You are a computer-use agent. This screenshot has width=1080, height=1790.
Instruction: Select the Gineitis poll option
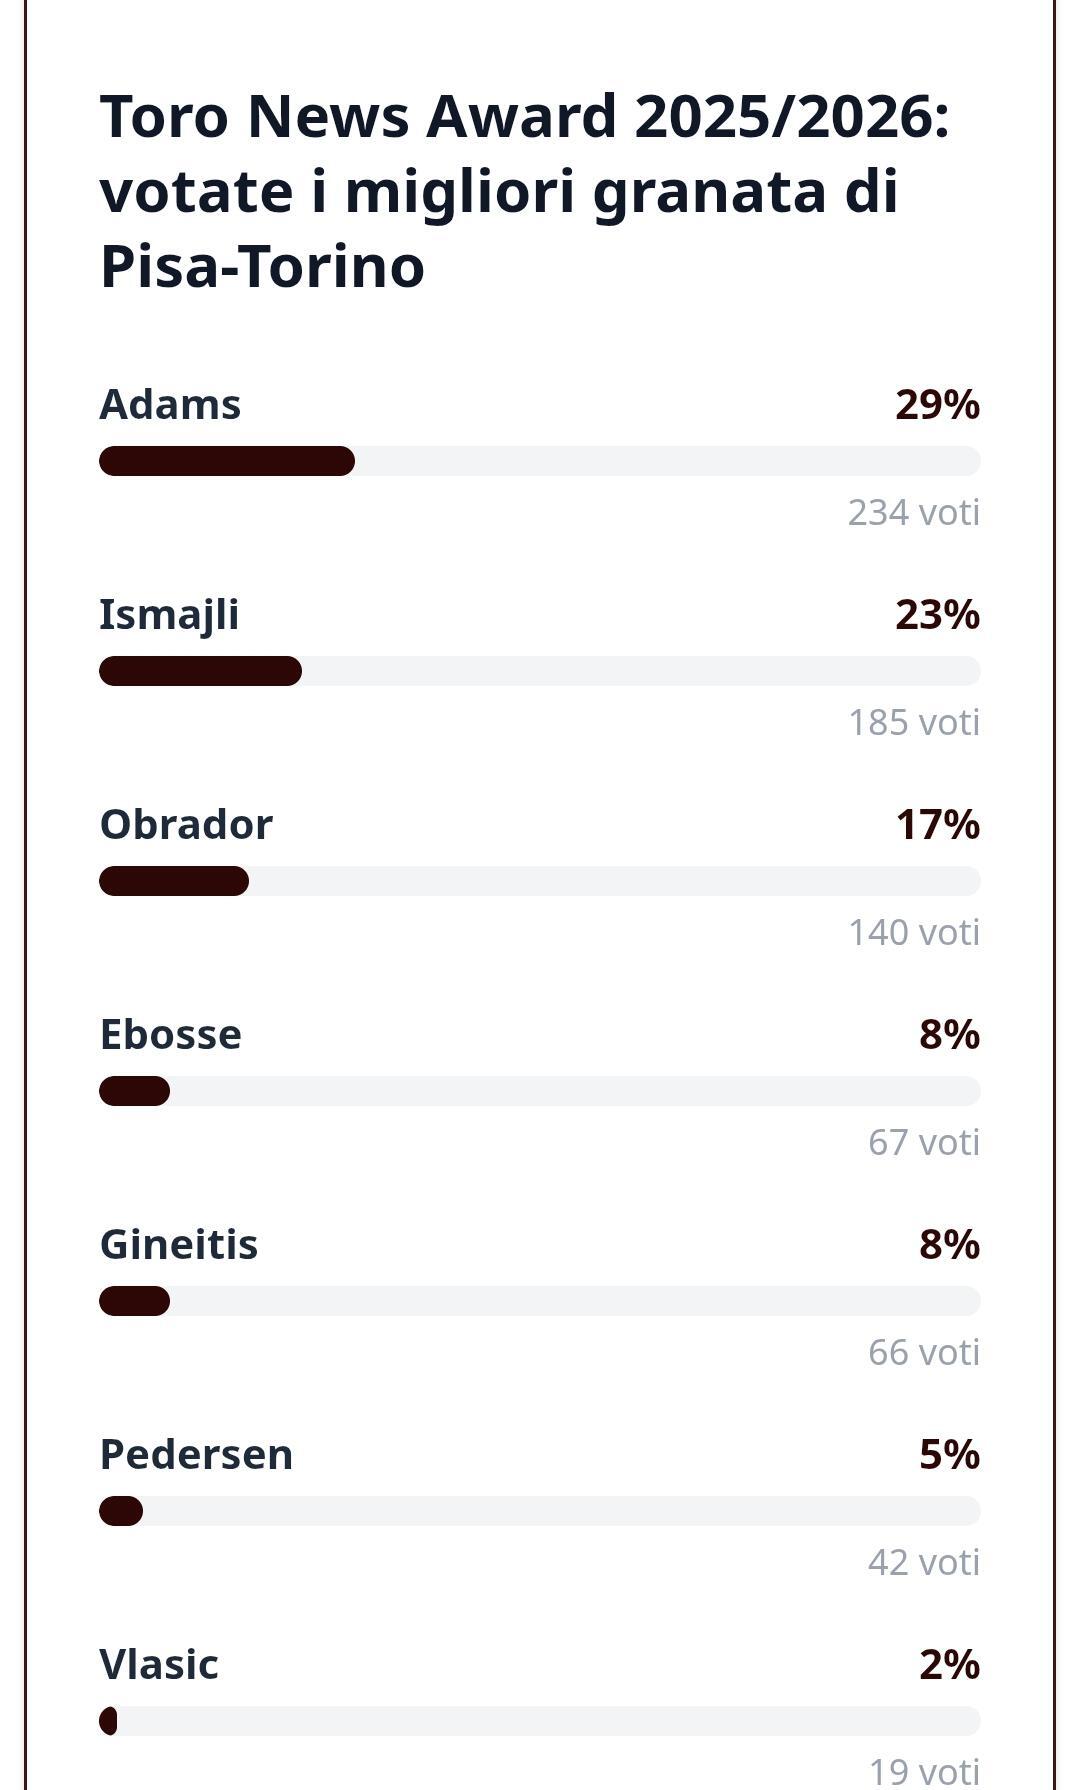(179, 1245)
